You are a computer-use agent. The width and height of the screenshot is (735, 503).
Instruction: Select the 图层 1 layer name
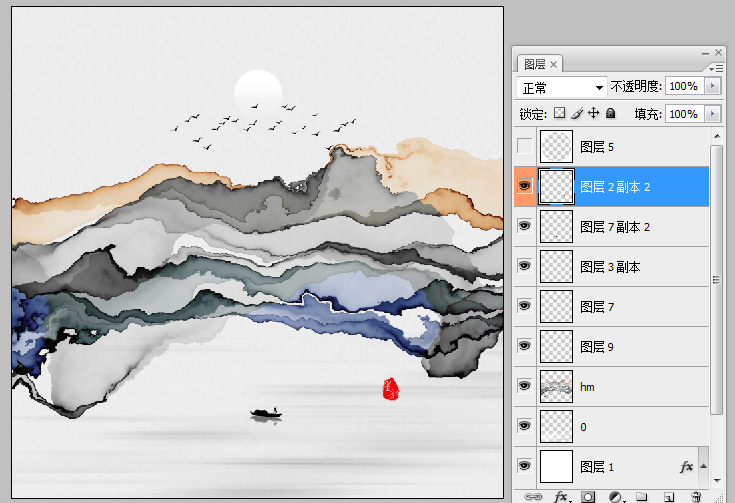coord(597,467)
